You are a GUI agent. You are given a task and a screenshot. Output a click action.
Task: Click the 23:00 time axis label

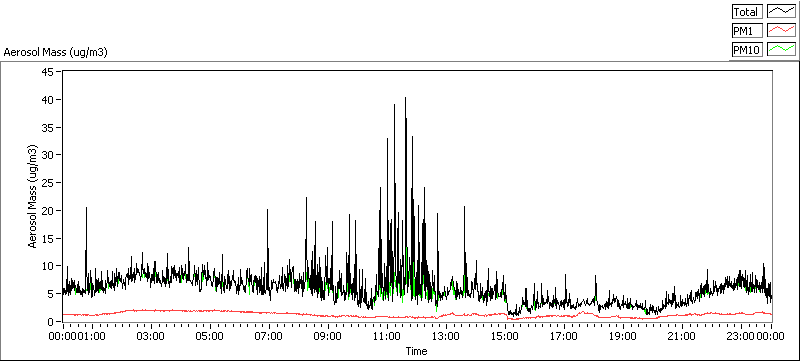pyautogui.click(x=741, y=337)
